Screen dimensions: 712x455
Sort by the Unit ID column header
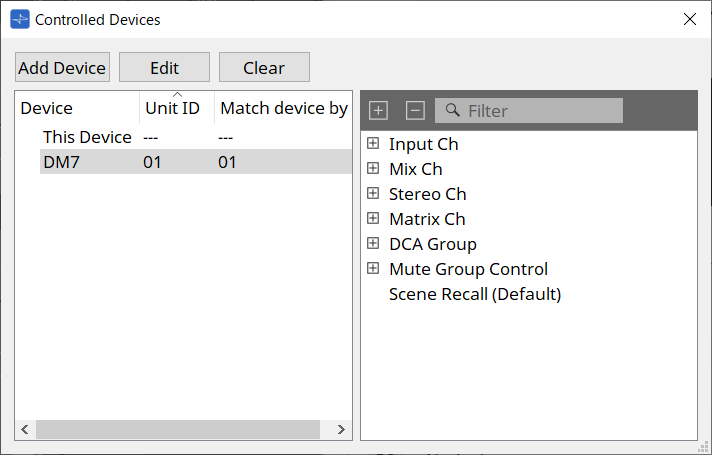(172, 108)
